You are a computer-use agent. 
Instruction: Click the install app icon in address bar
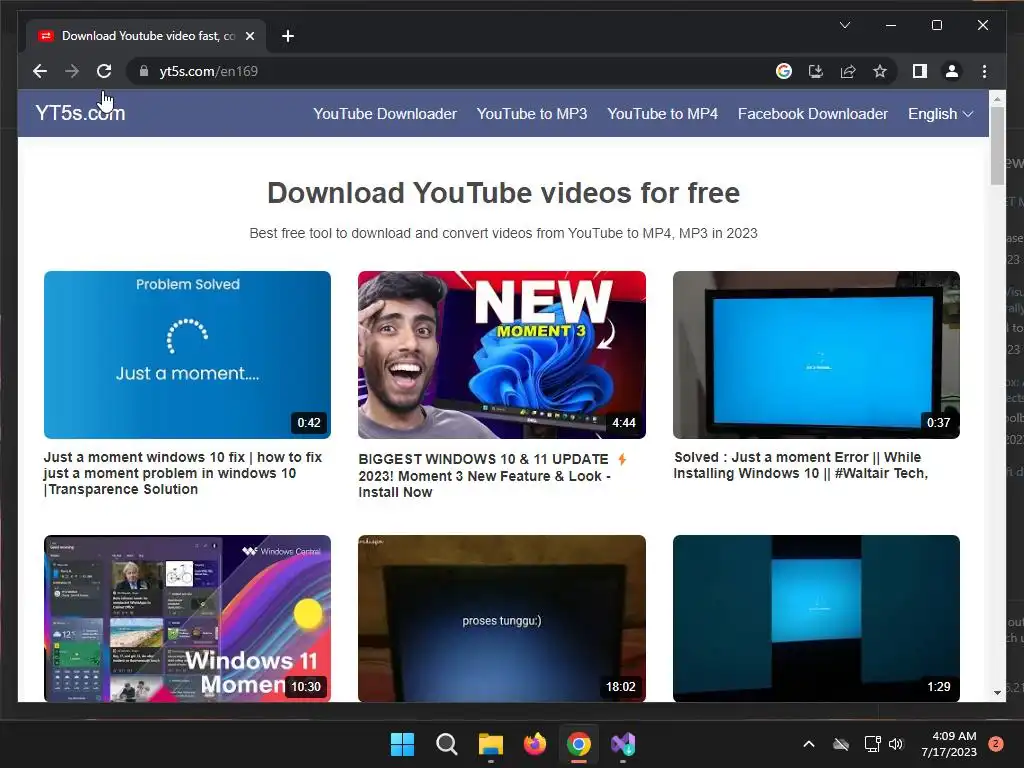816,71
